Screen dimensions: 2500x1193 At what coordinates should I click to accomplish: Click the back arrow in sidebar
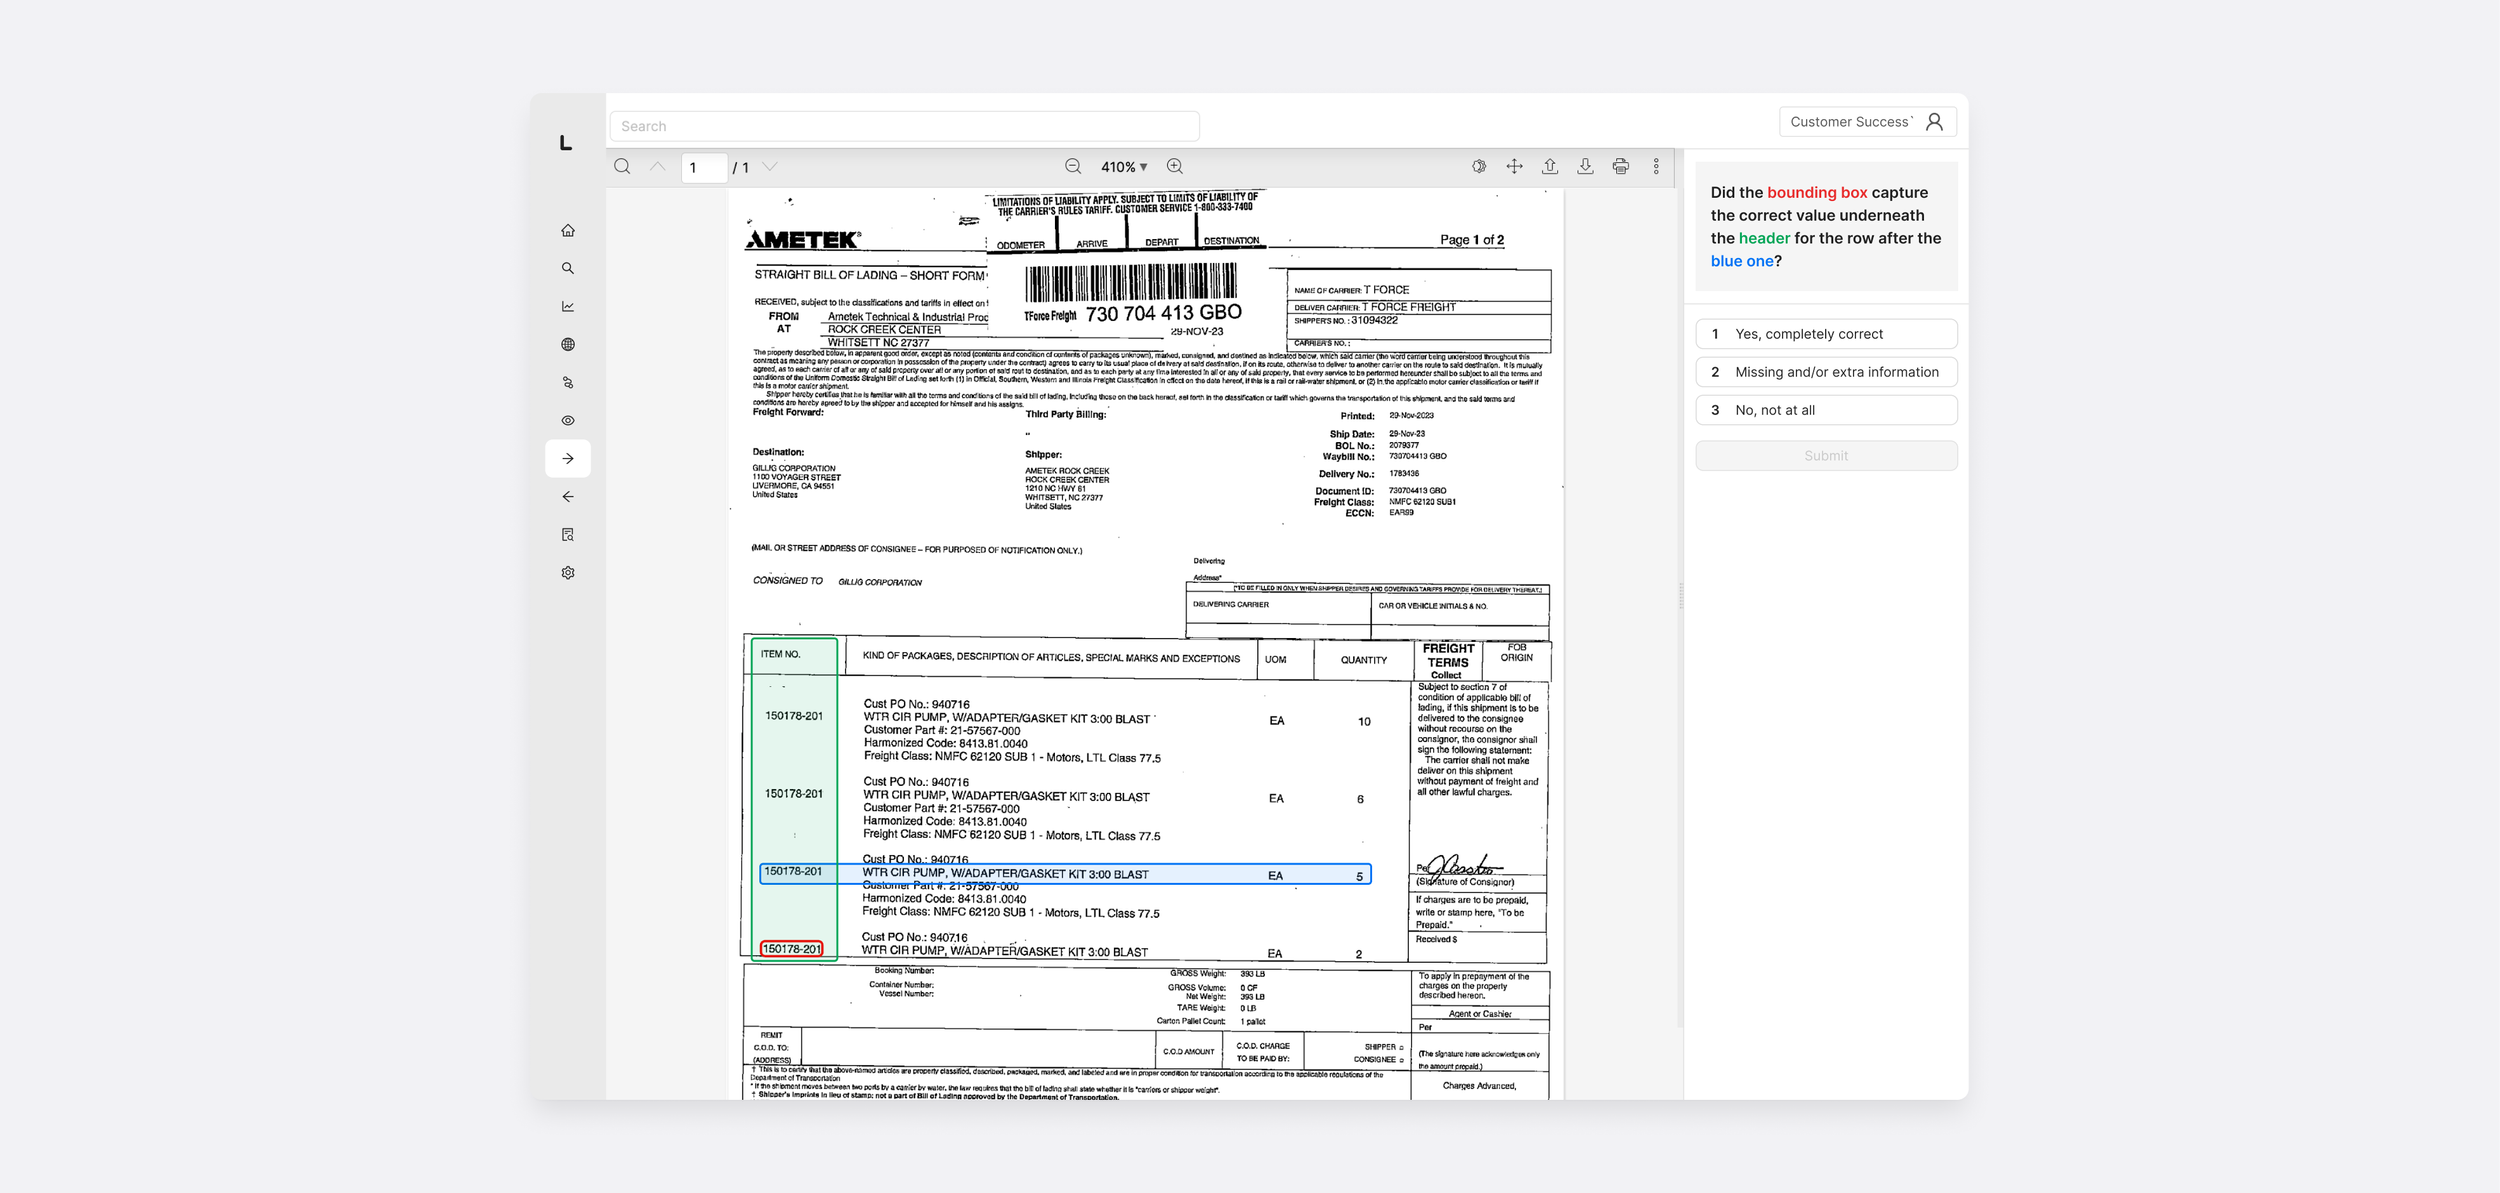[x=568, y=497]
